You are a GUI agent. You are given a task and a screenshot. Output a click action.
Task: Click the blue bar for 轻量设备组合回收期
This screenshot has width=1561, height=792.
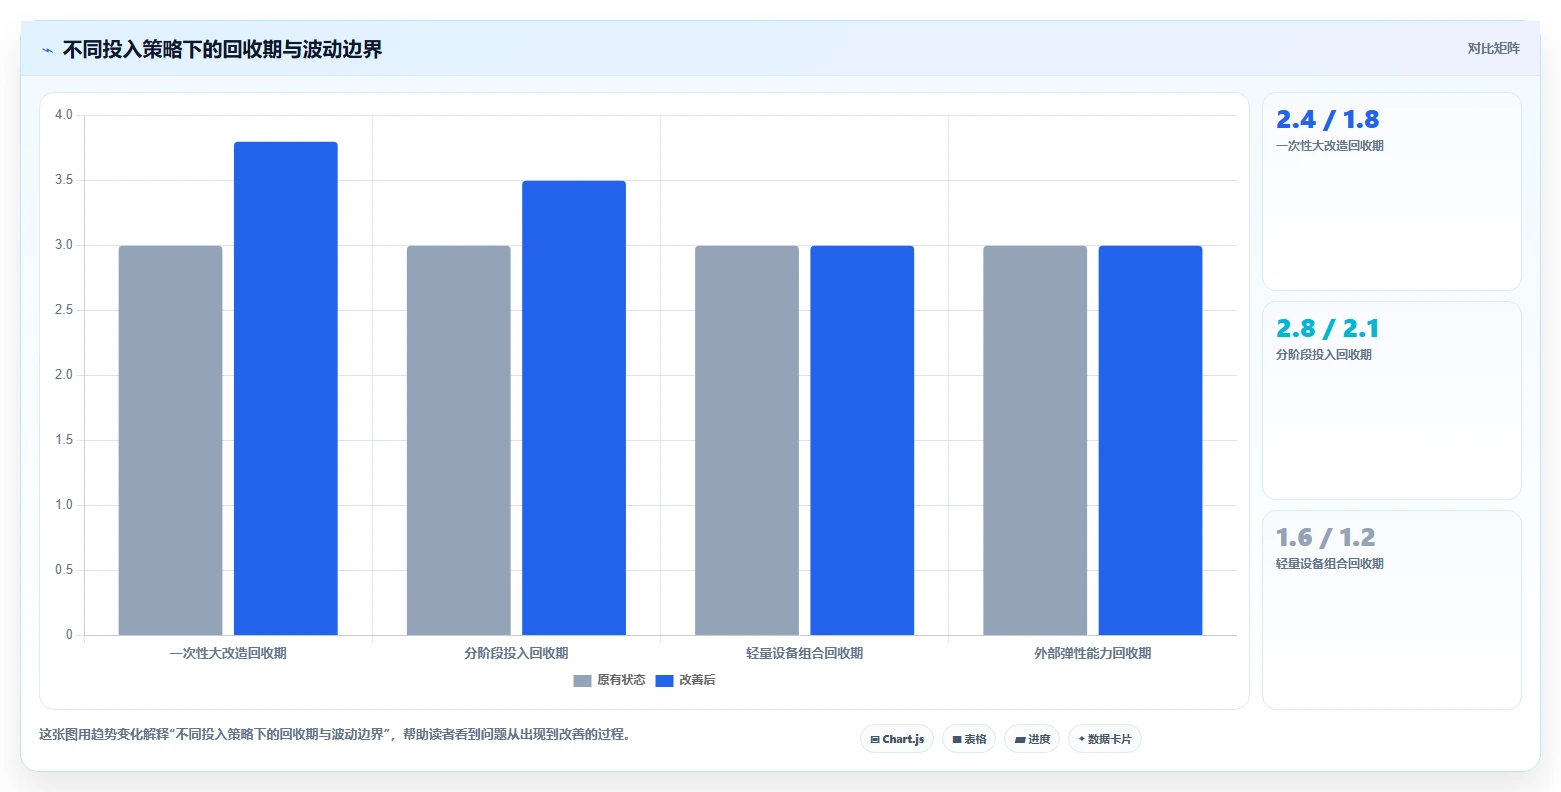[x=862, y=440]
